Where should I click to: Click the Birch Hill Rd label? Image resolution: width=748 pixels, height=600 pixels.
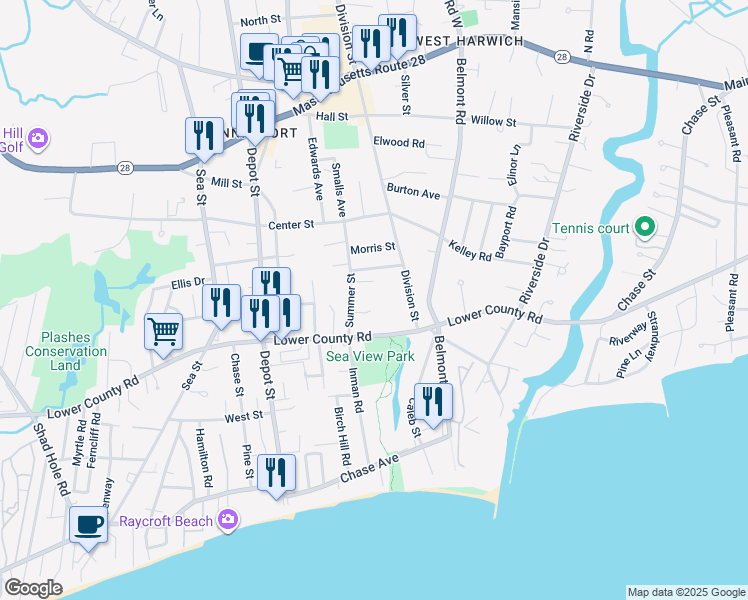point(342,436)
